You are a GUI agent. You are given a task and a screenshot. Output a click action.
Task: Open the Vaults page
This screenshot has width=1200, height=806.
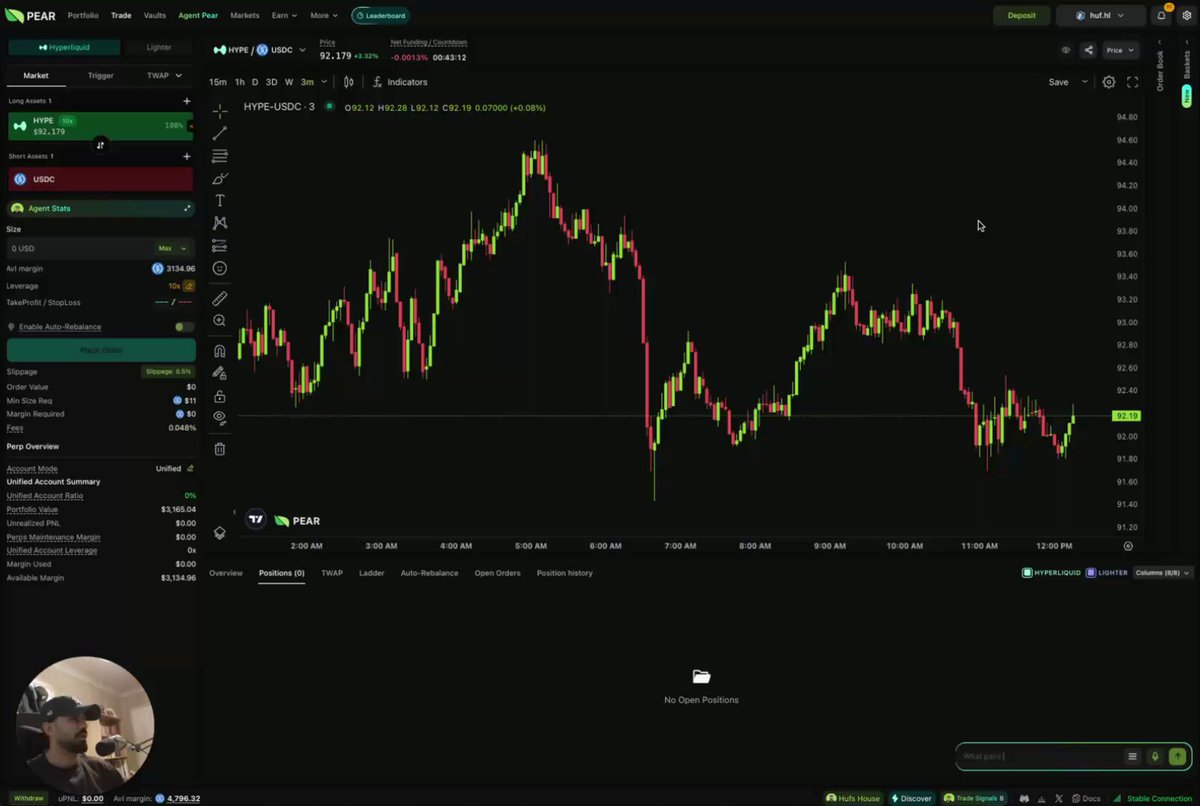(x=155, y=15)
